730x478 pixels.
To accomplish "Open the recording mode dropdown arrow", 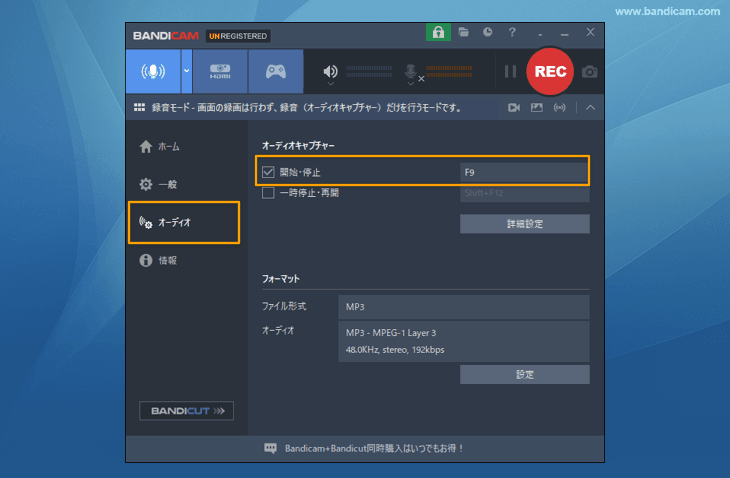I will 186,71.
